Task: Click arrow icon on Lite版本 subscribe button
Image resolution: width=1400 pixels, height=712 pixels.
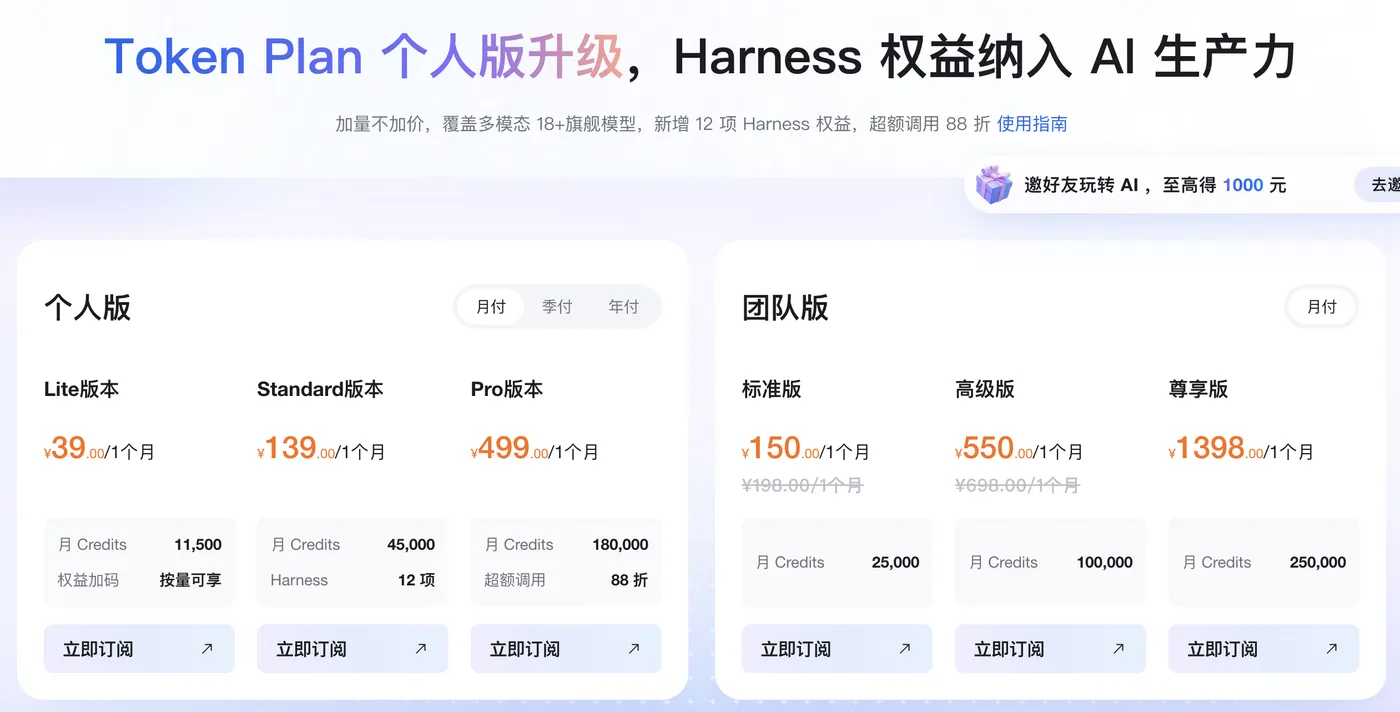Action: [x=207, y=648]
